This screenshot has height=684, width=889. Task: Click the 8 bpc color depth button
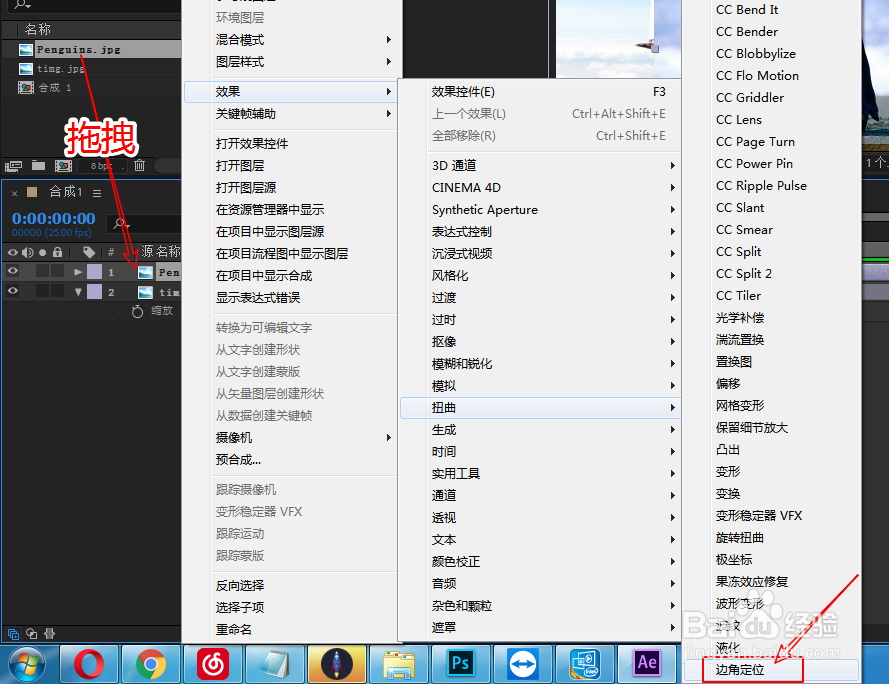point(101,166)
